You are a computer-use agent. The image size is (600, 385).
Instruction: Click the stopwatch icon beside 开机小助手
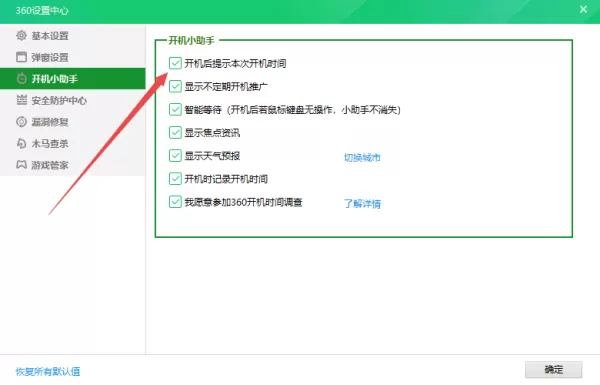(21, 78)
